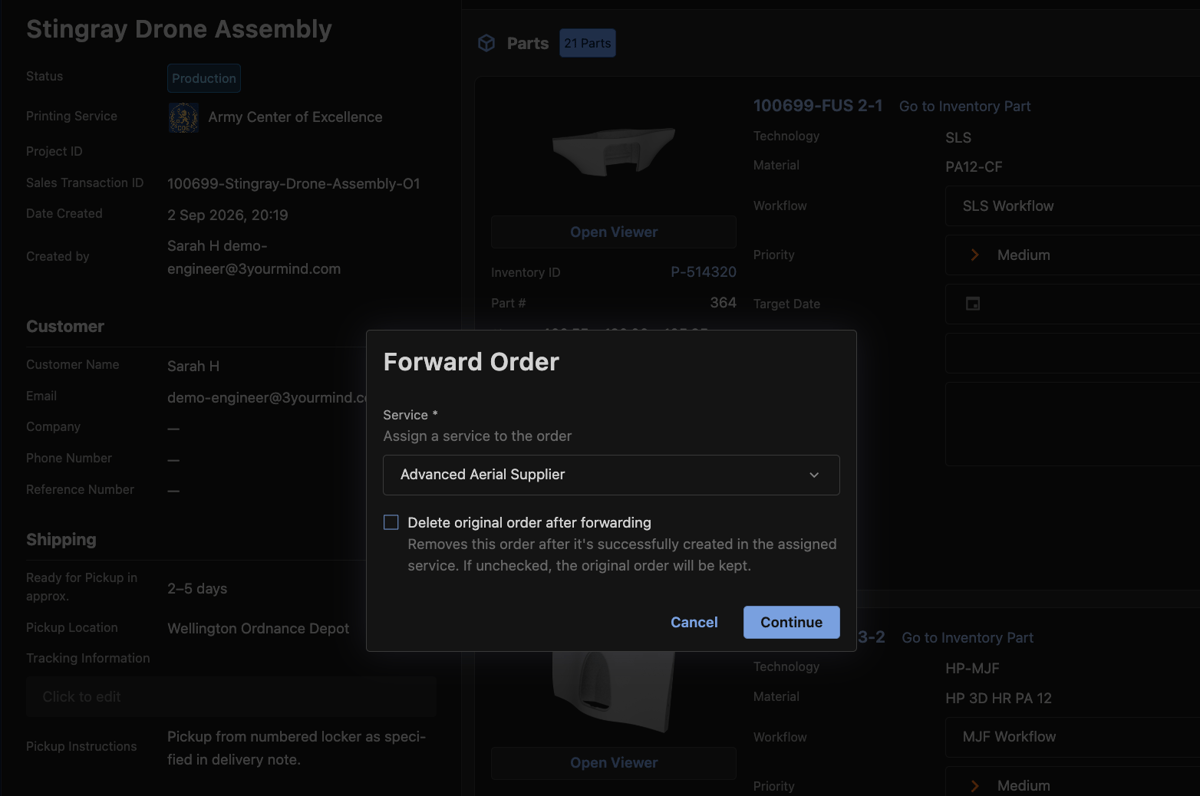The image size is (1200, 796).
Task: Click the Forward Order dialog heading
Action: pyautogui.click(x=471, y=362)
